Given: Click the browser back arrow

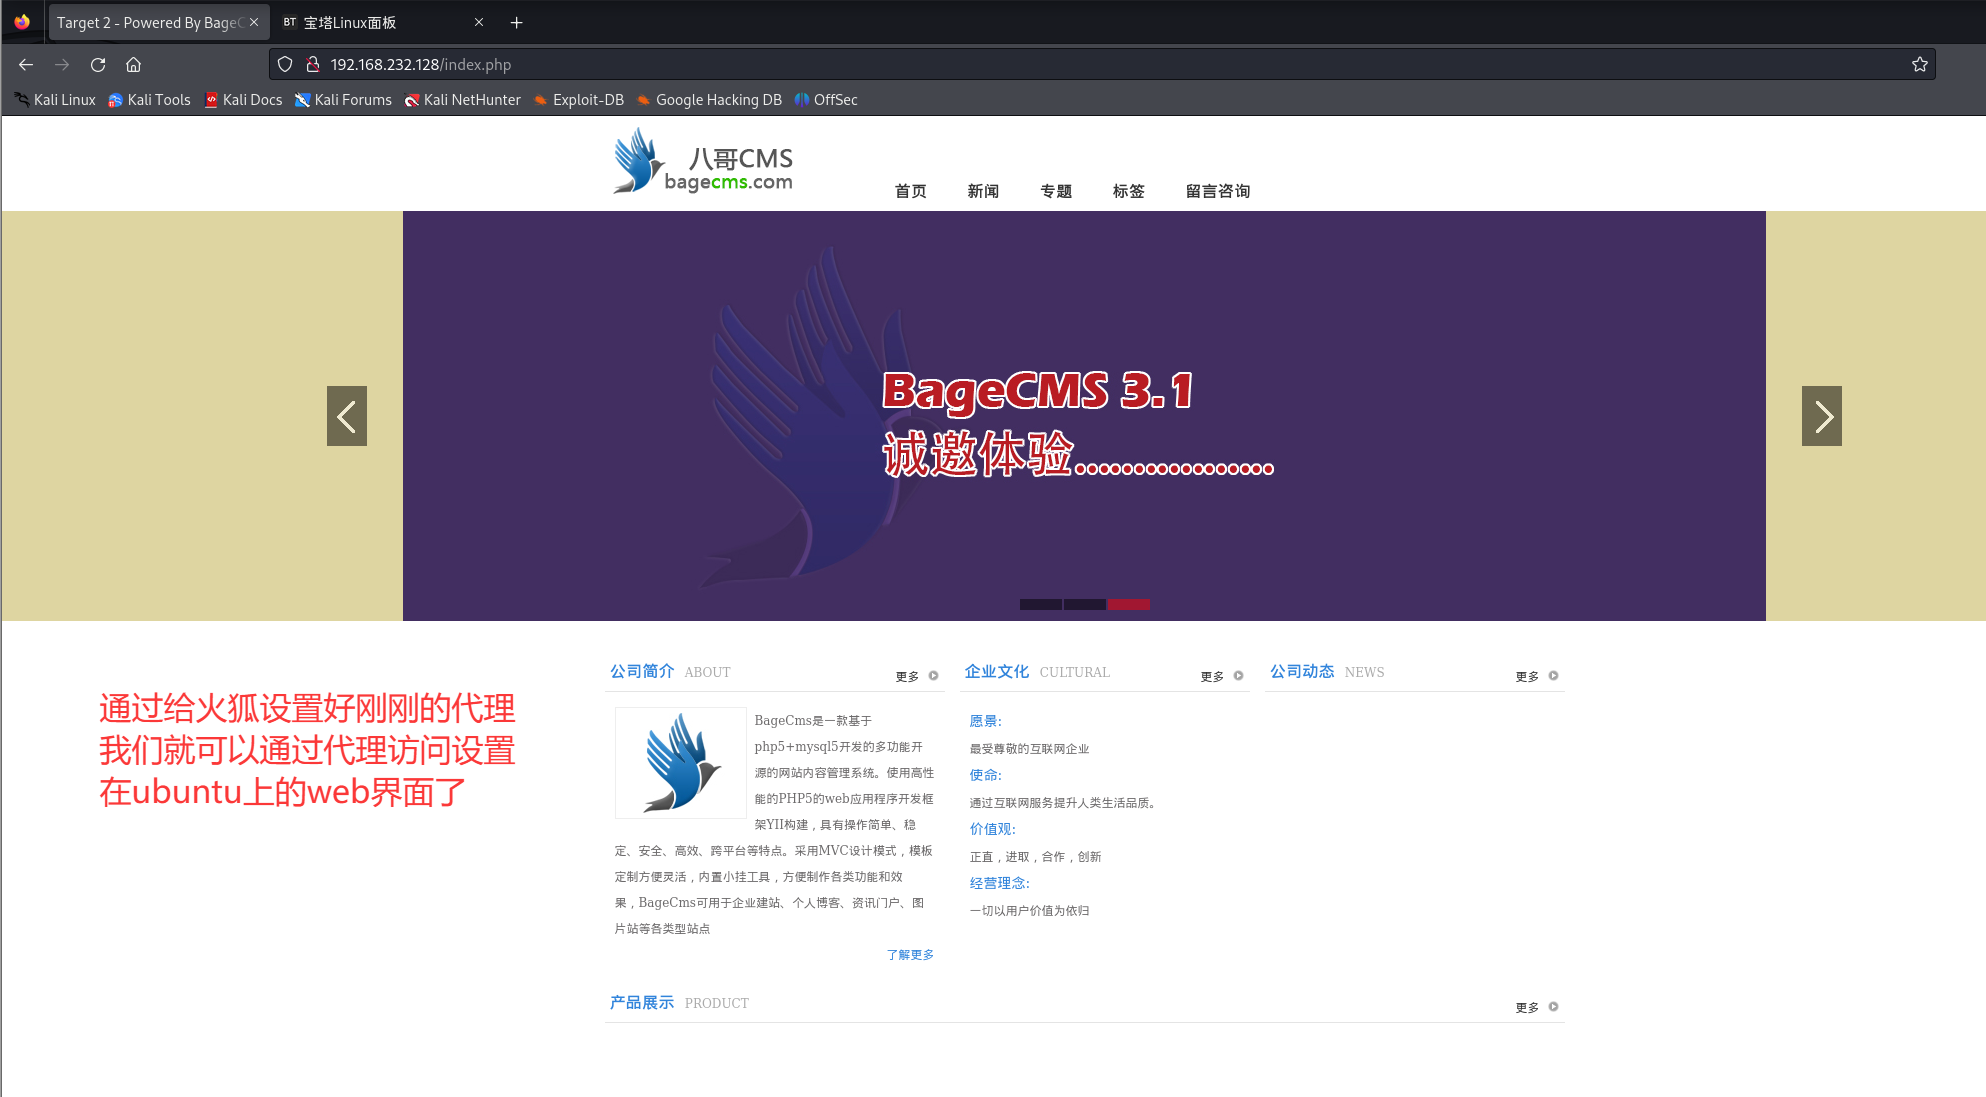Looking at the screenshot, I should coord(26,65).
